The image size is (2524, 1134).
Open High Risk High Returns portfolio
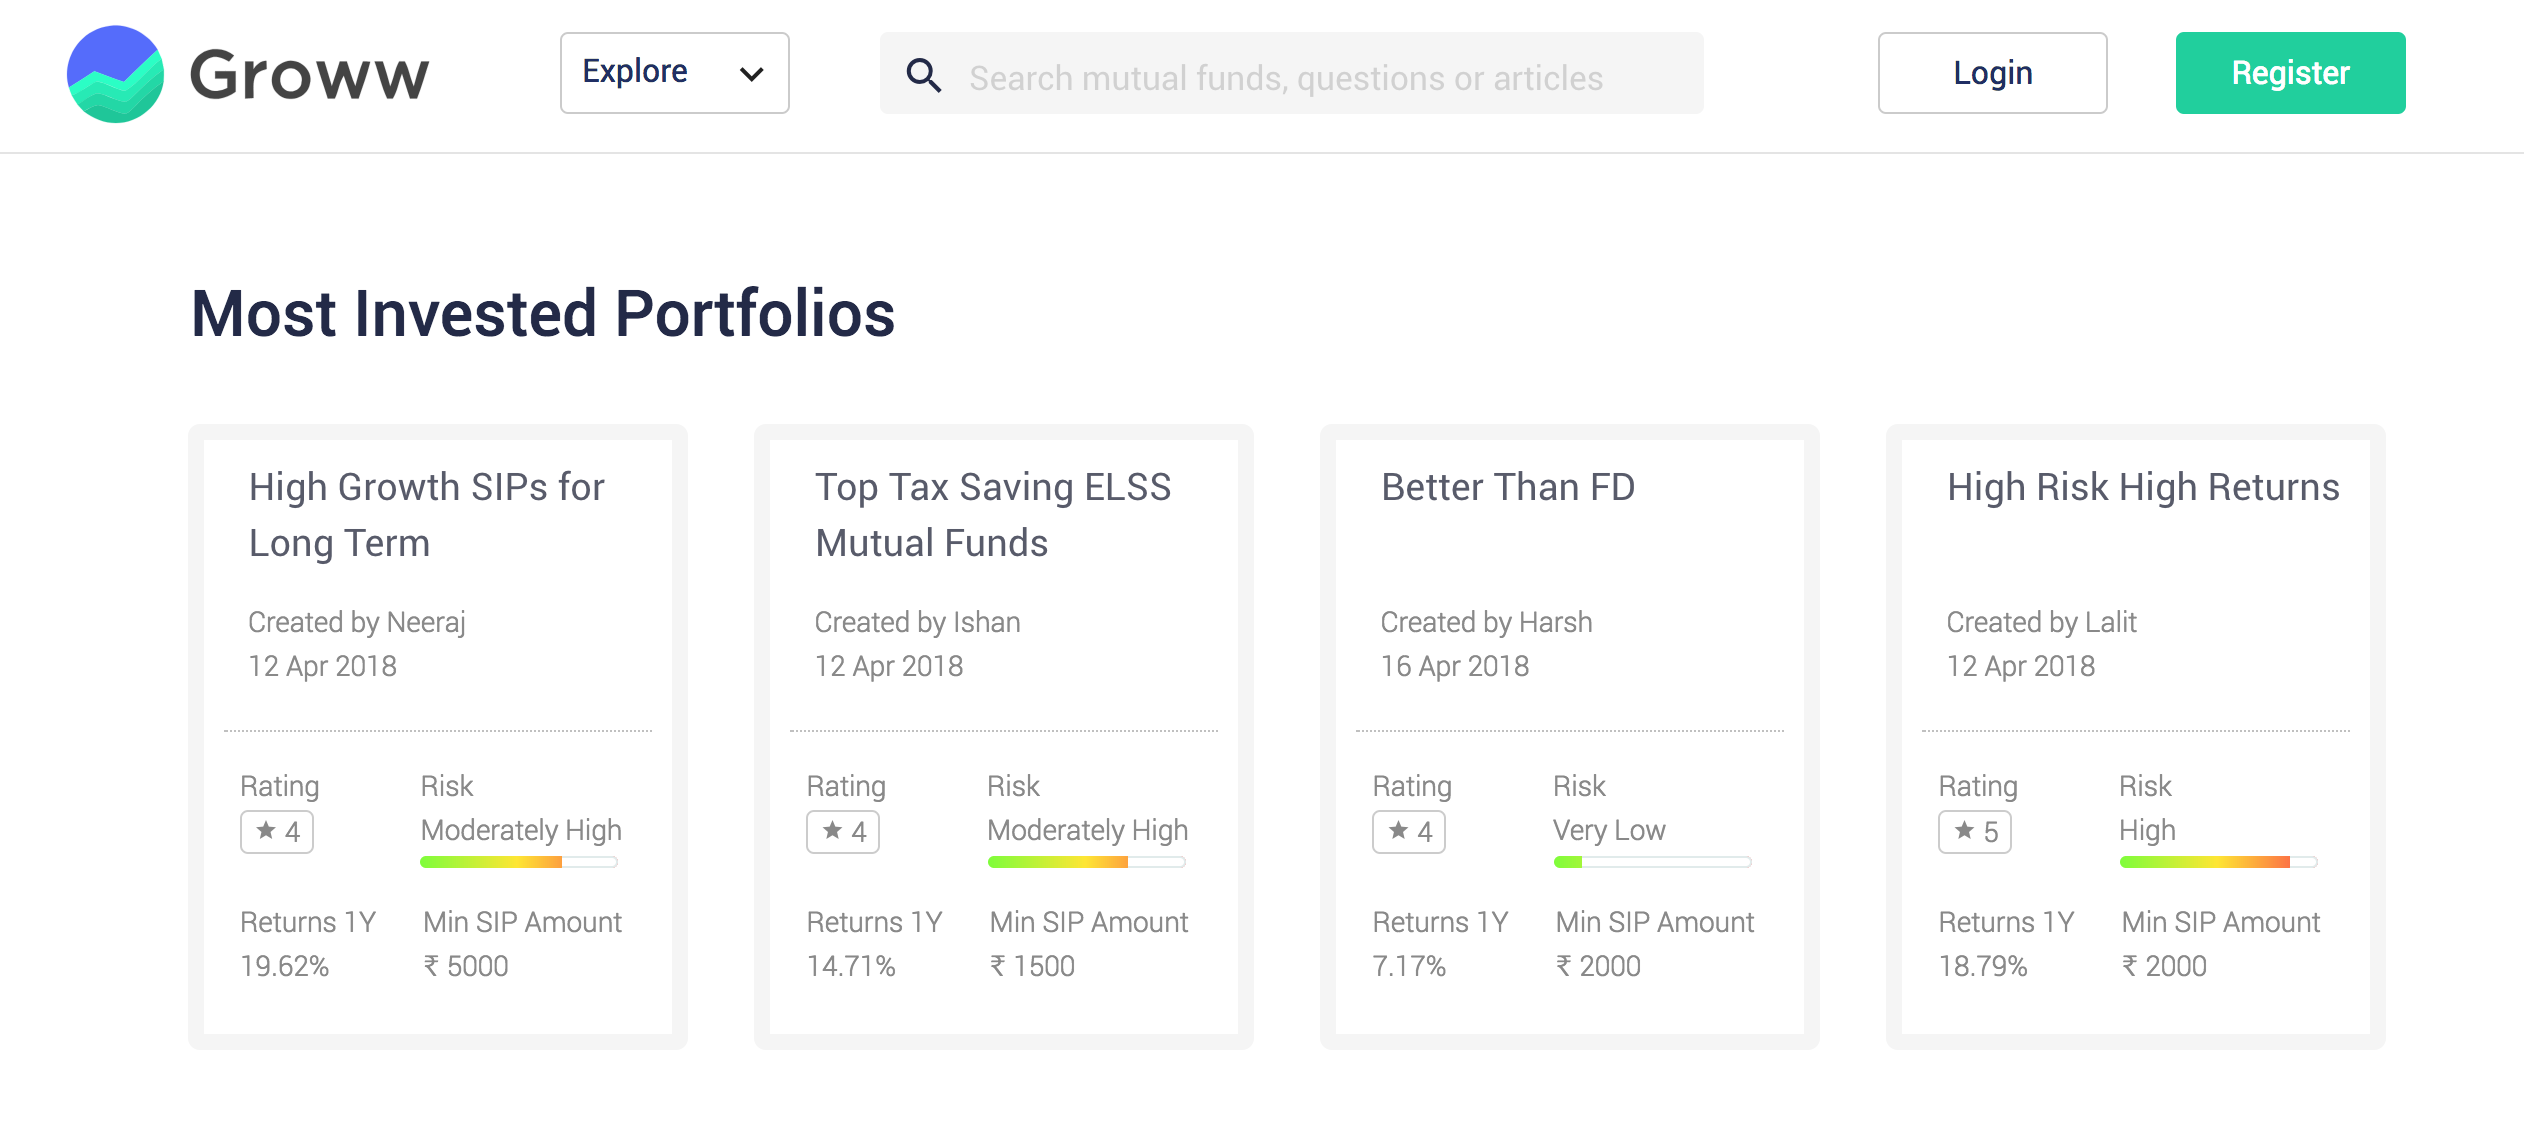click(x=2143, y=487)
